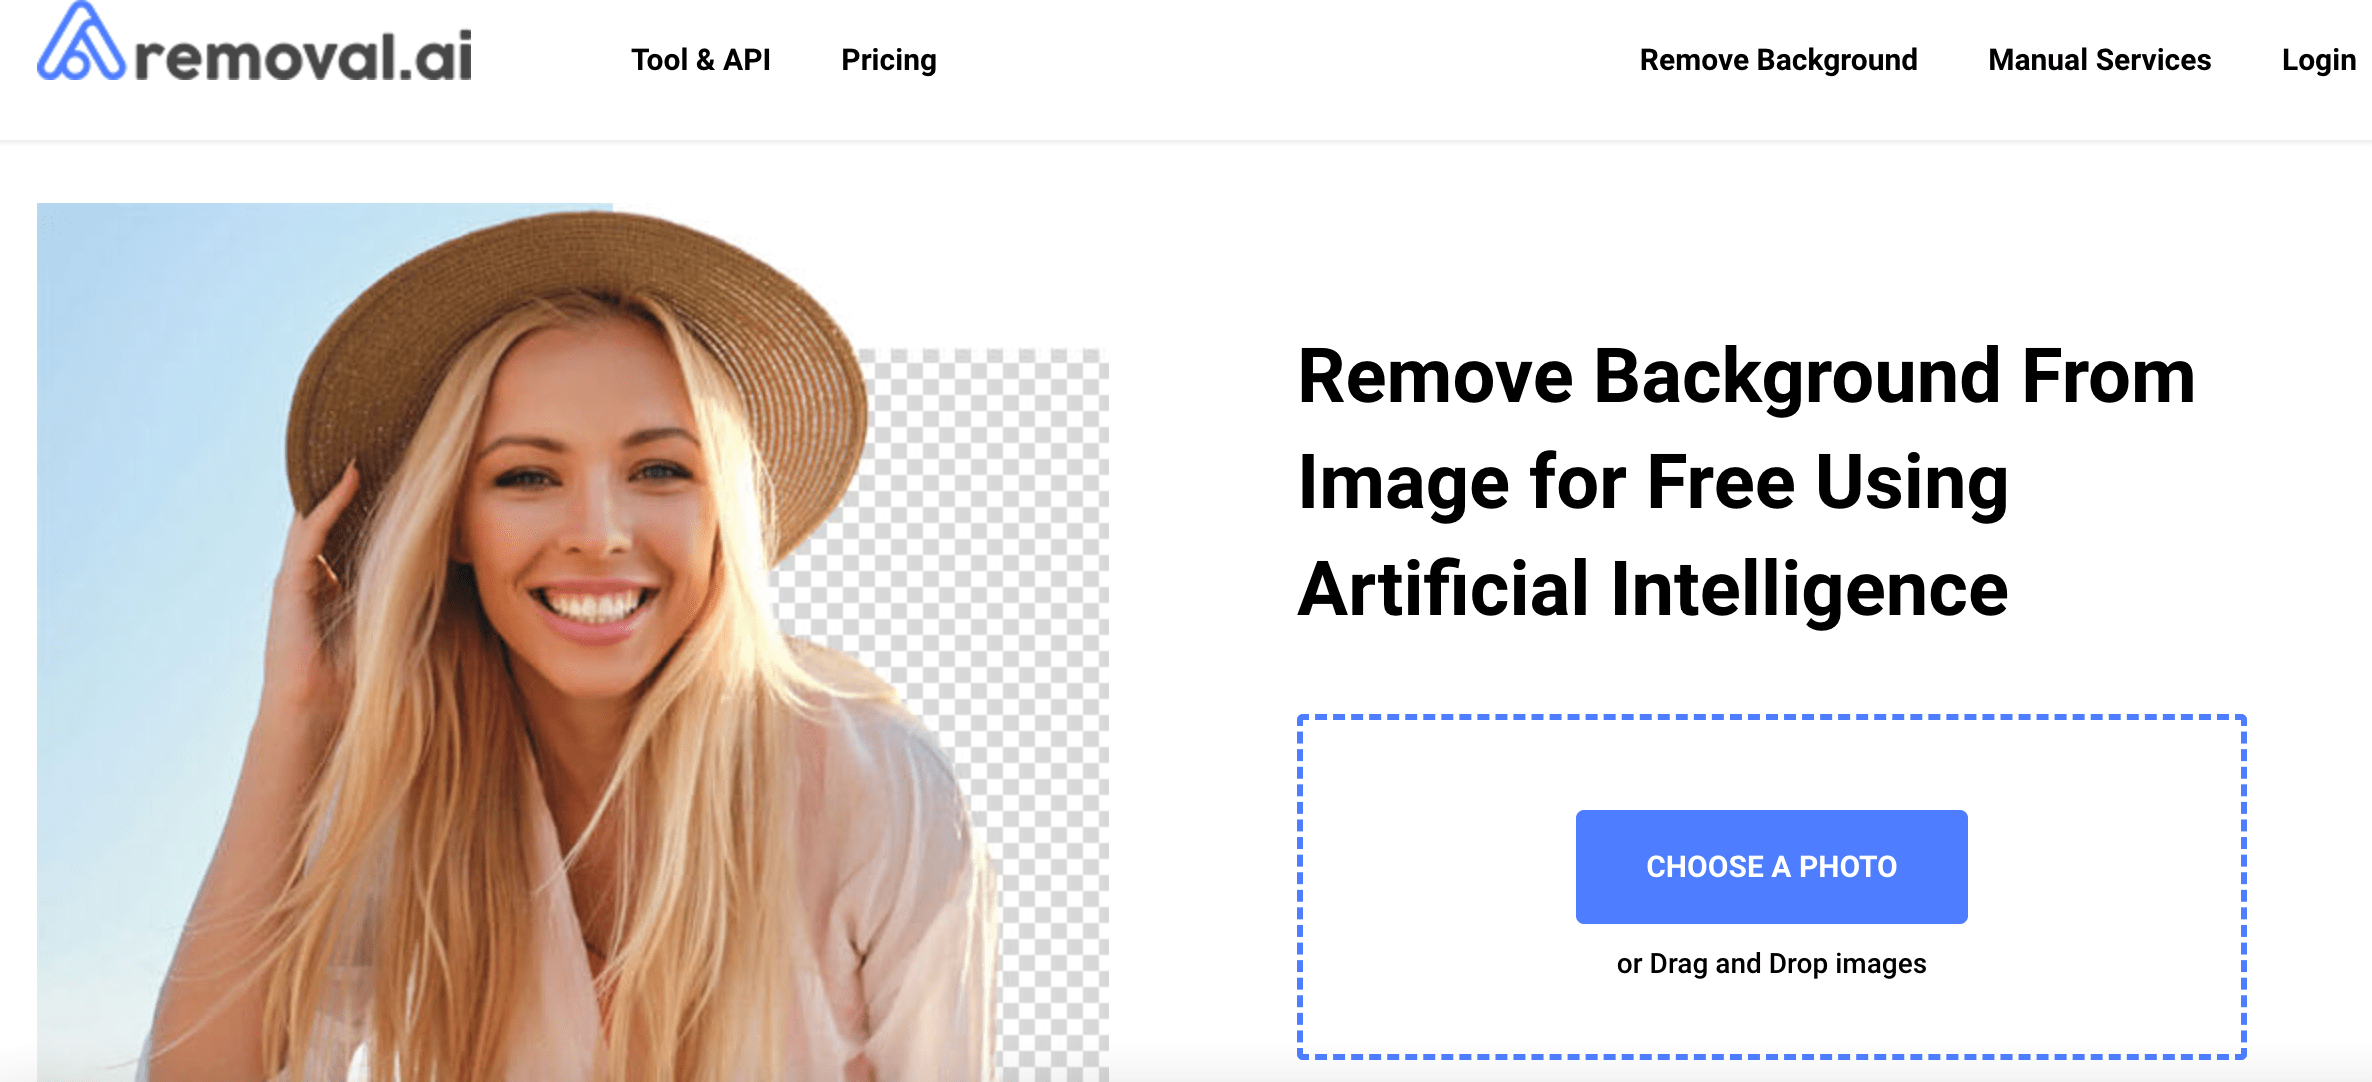Click the woman in hat demo image
This screenshot has height=1082, width=2372.
click(x=572, y=642)
